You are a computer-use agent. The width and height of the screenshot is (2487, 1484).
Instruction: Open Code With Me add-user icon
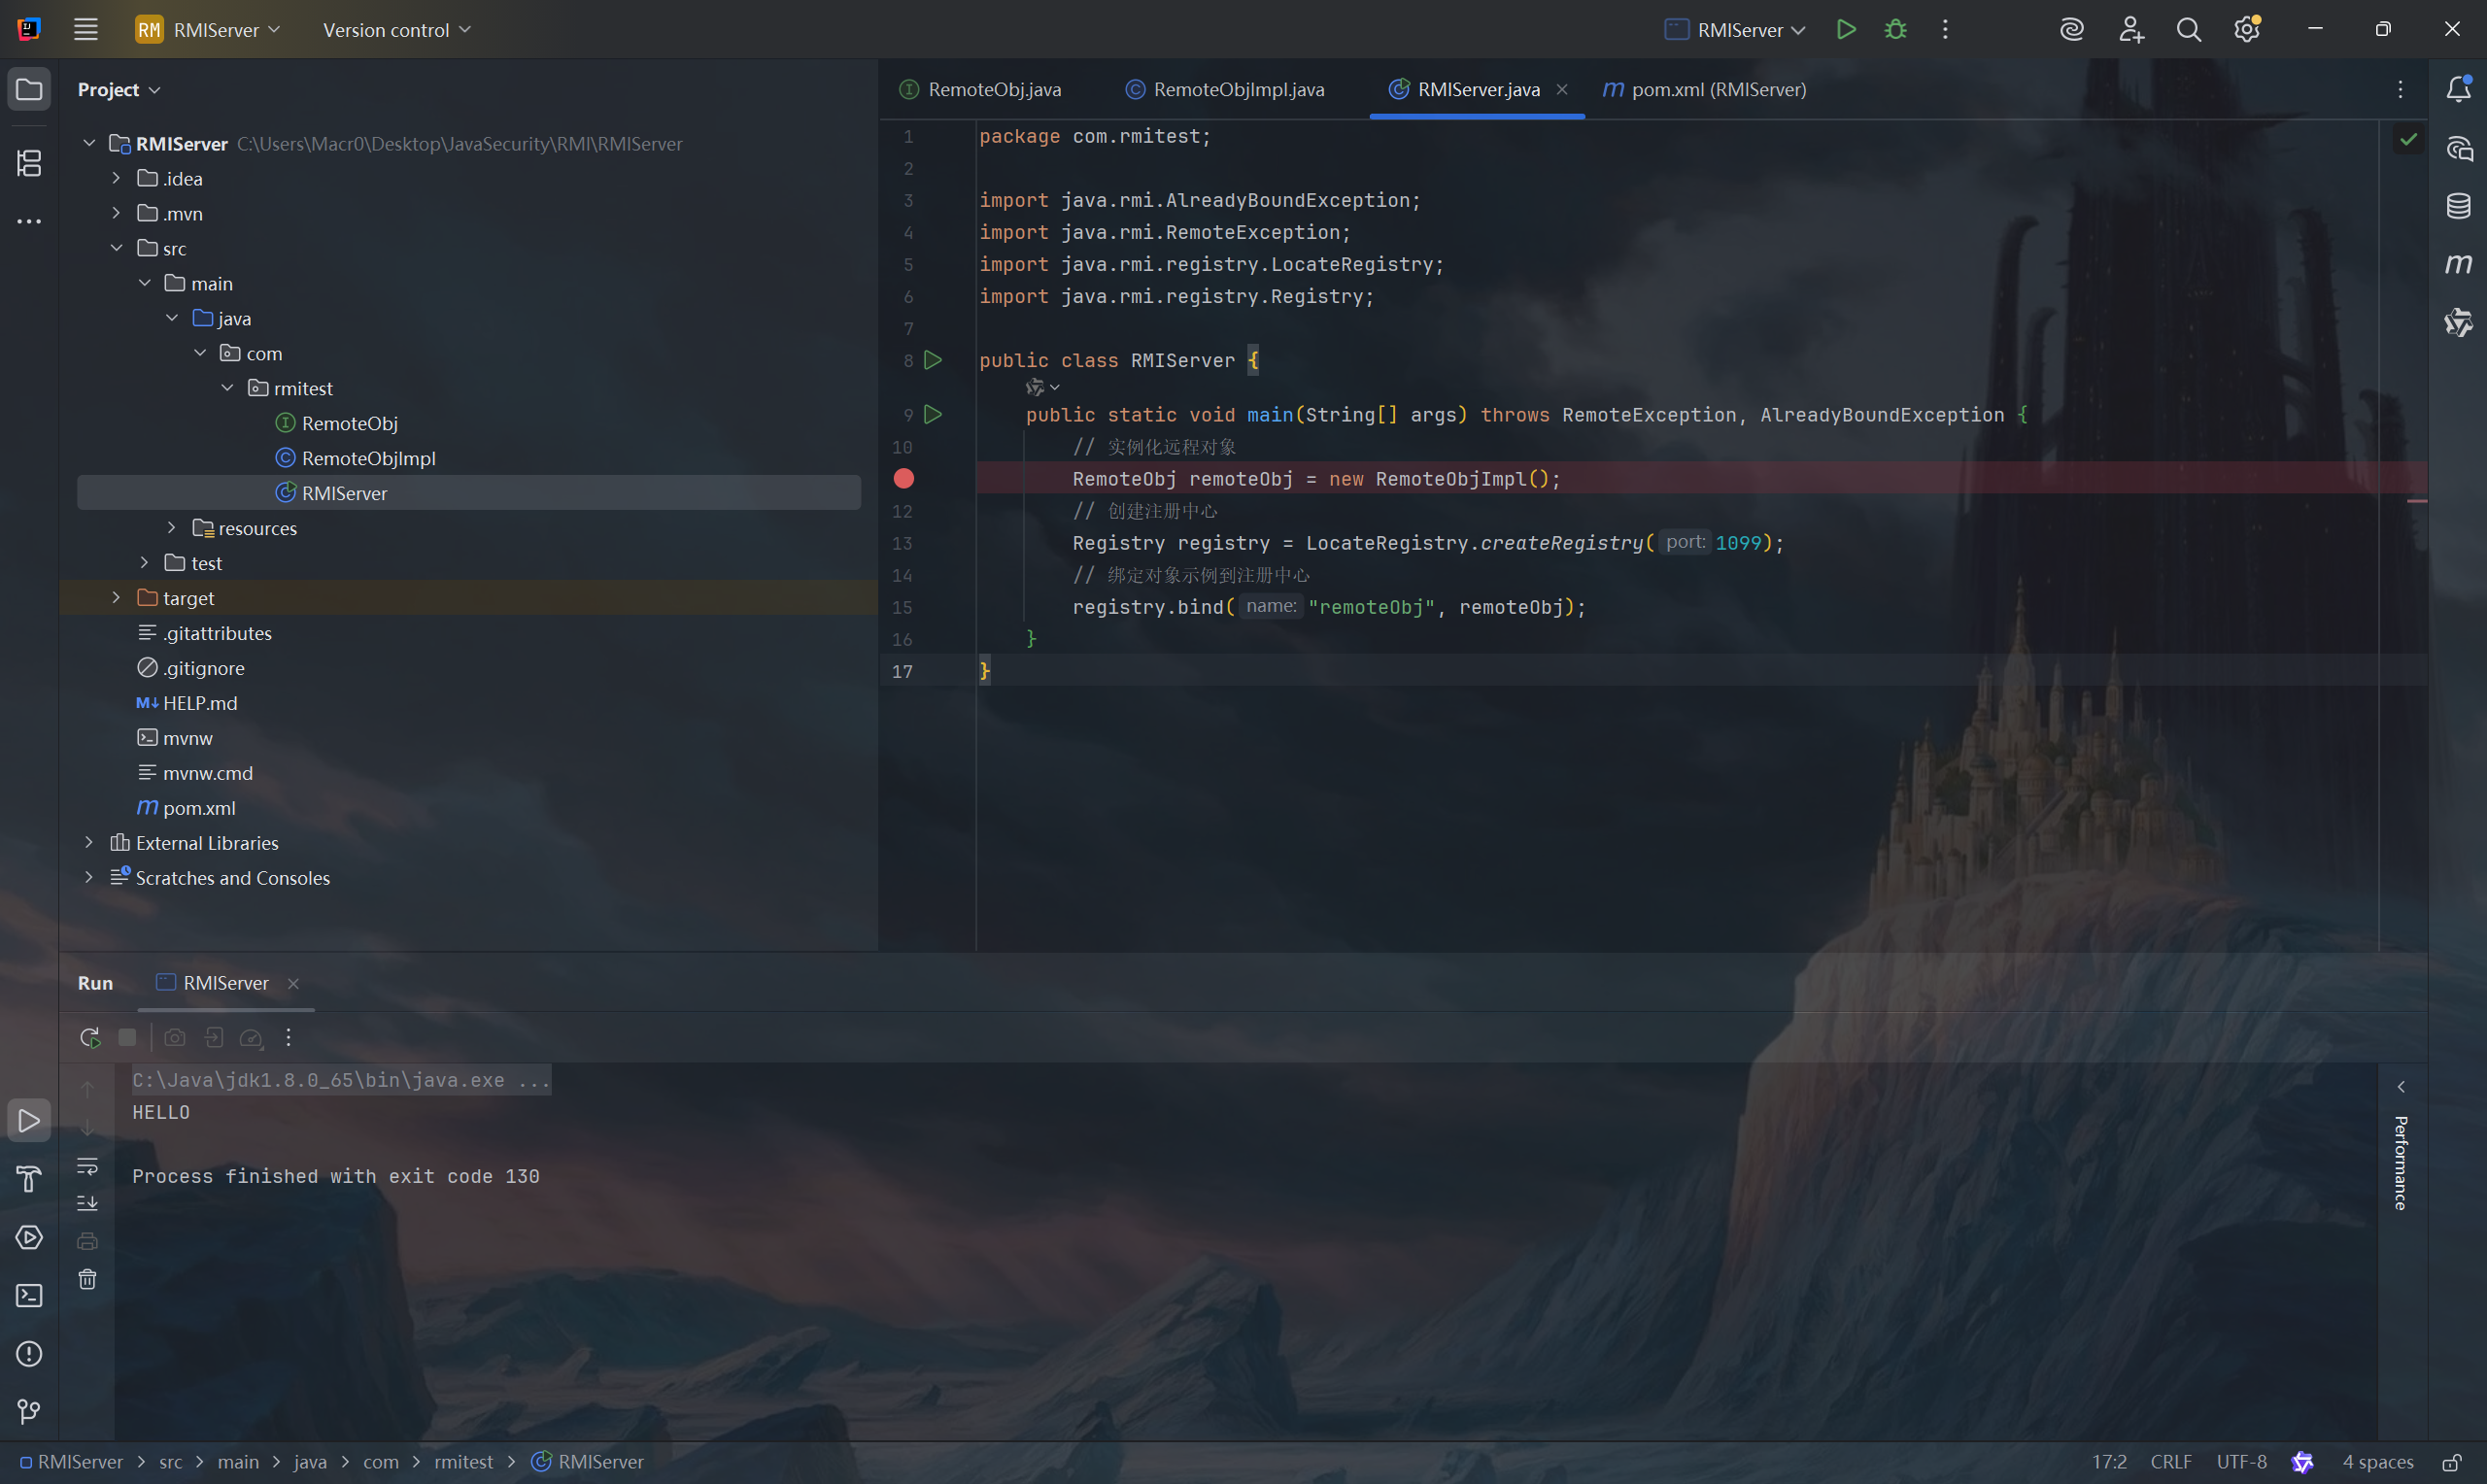(2131, 30)
